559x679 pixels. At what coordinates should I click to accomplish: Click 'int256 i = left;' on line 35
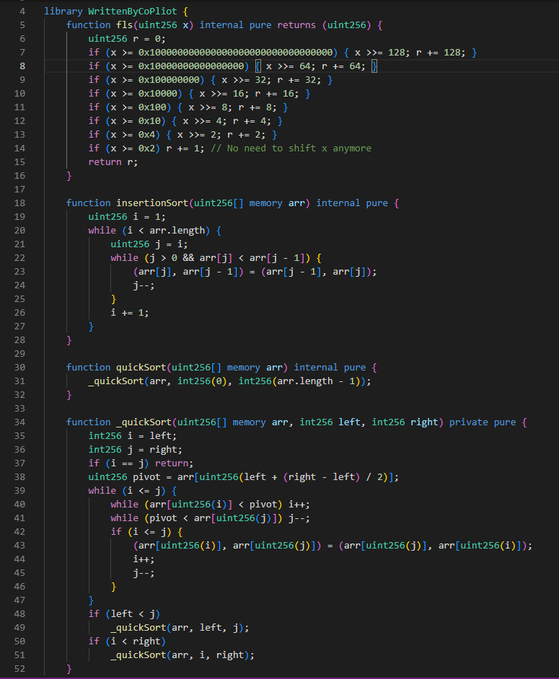click(x=132, y=436)
